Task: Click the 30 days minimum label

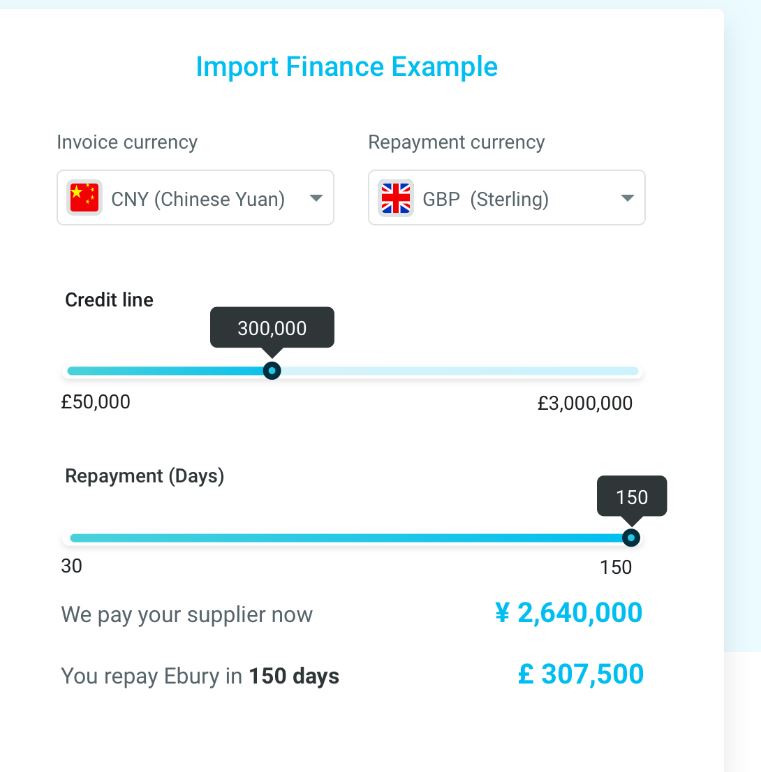Action: point(71,566)
